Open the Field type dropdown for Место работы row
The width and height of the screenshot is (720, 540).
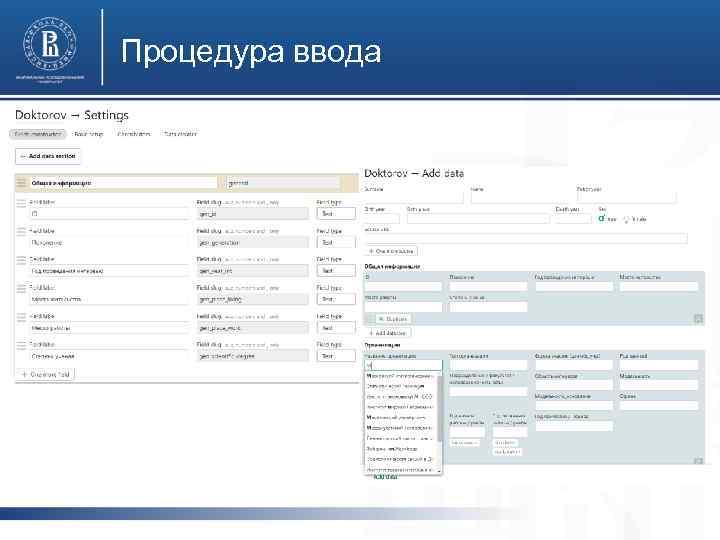(336, 328)
